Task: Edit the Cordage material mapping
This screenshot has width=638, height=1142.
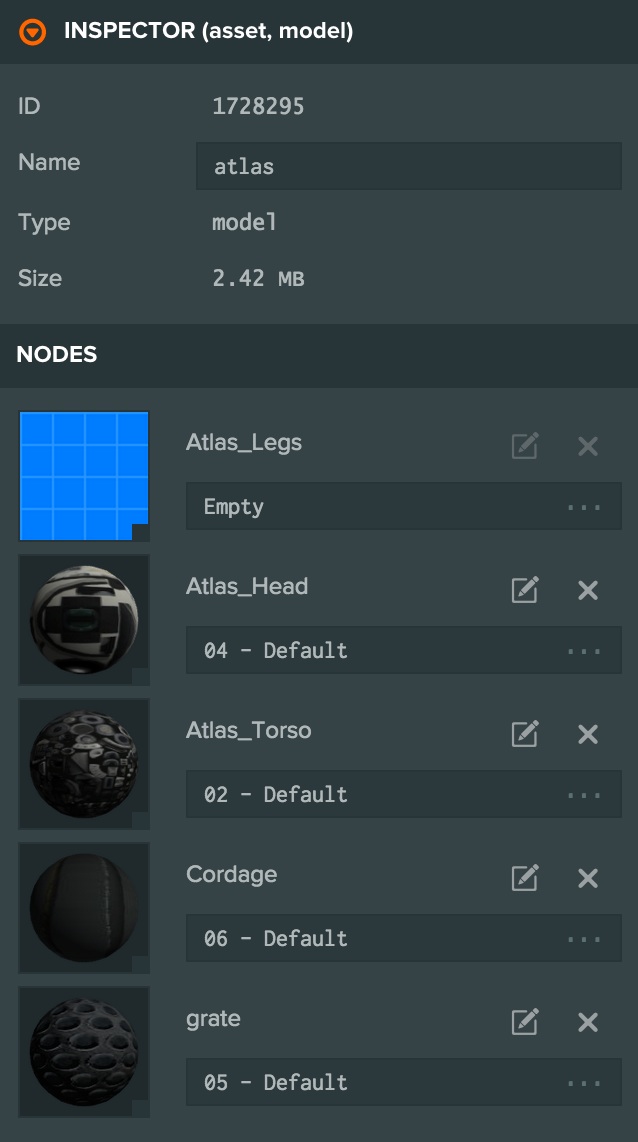Action: (525, 878)
